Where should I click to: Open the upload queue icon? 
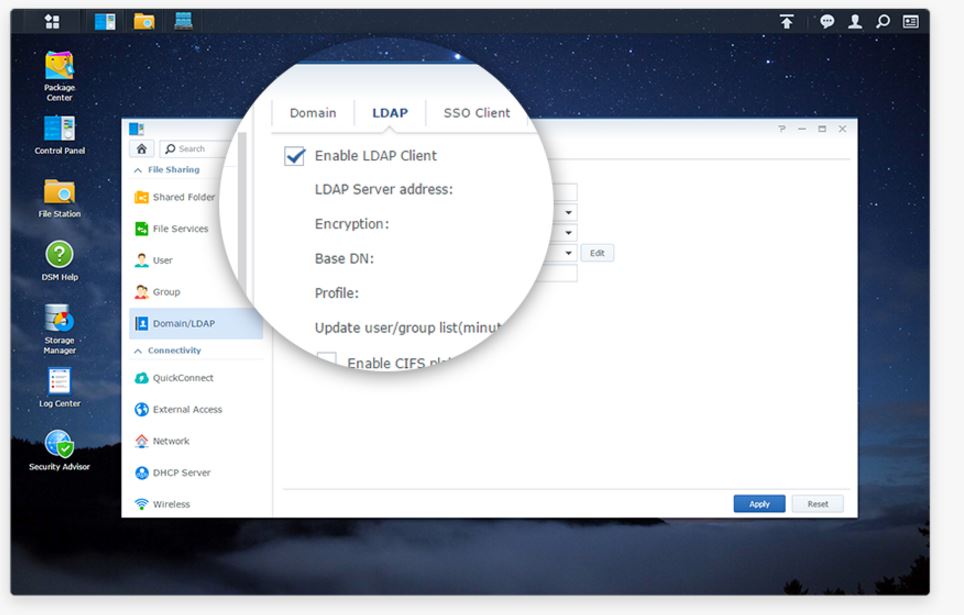coord(787,22)
